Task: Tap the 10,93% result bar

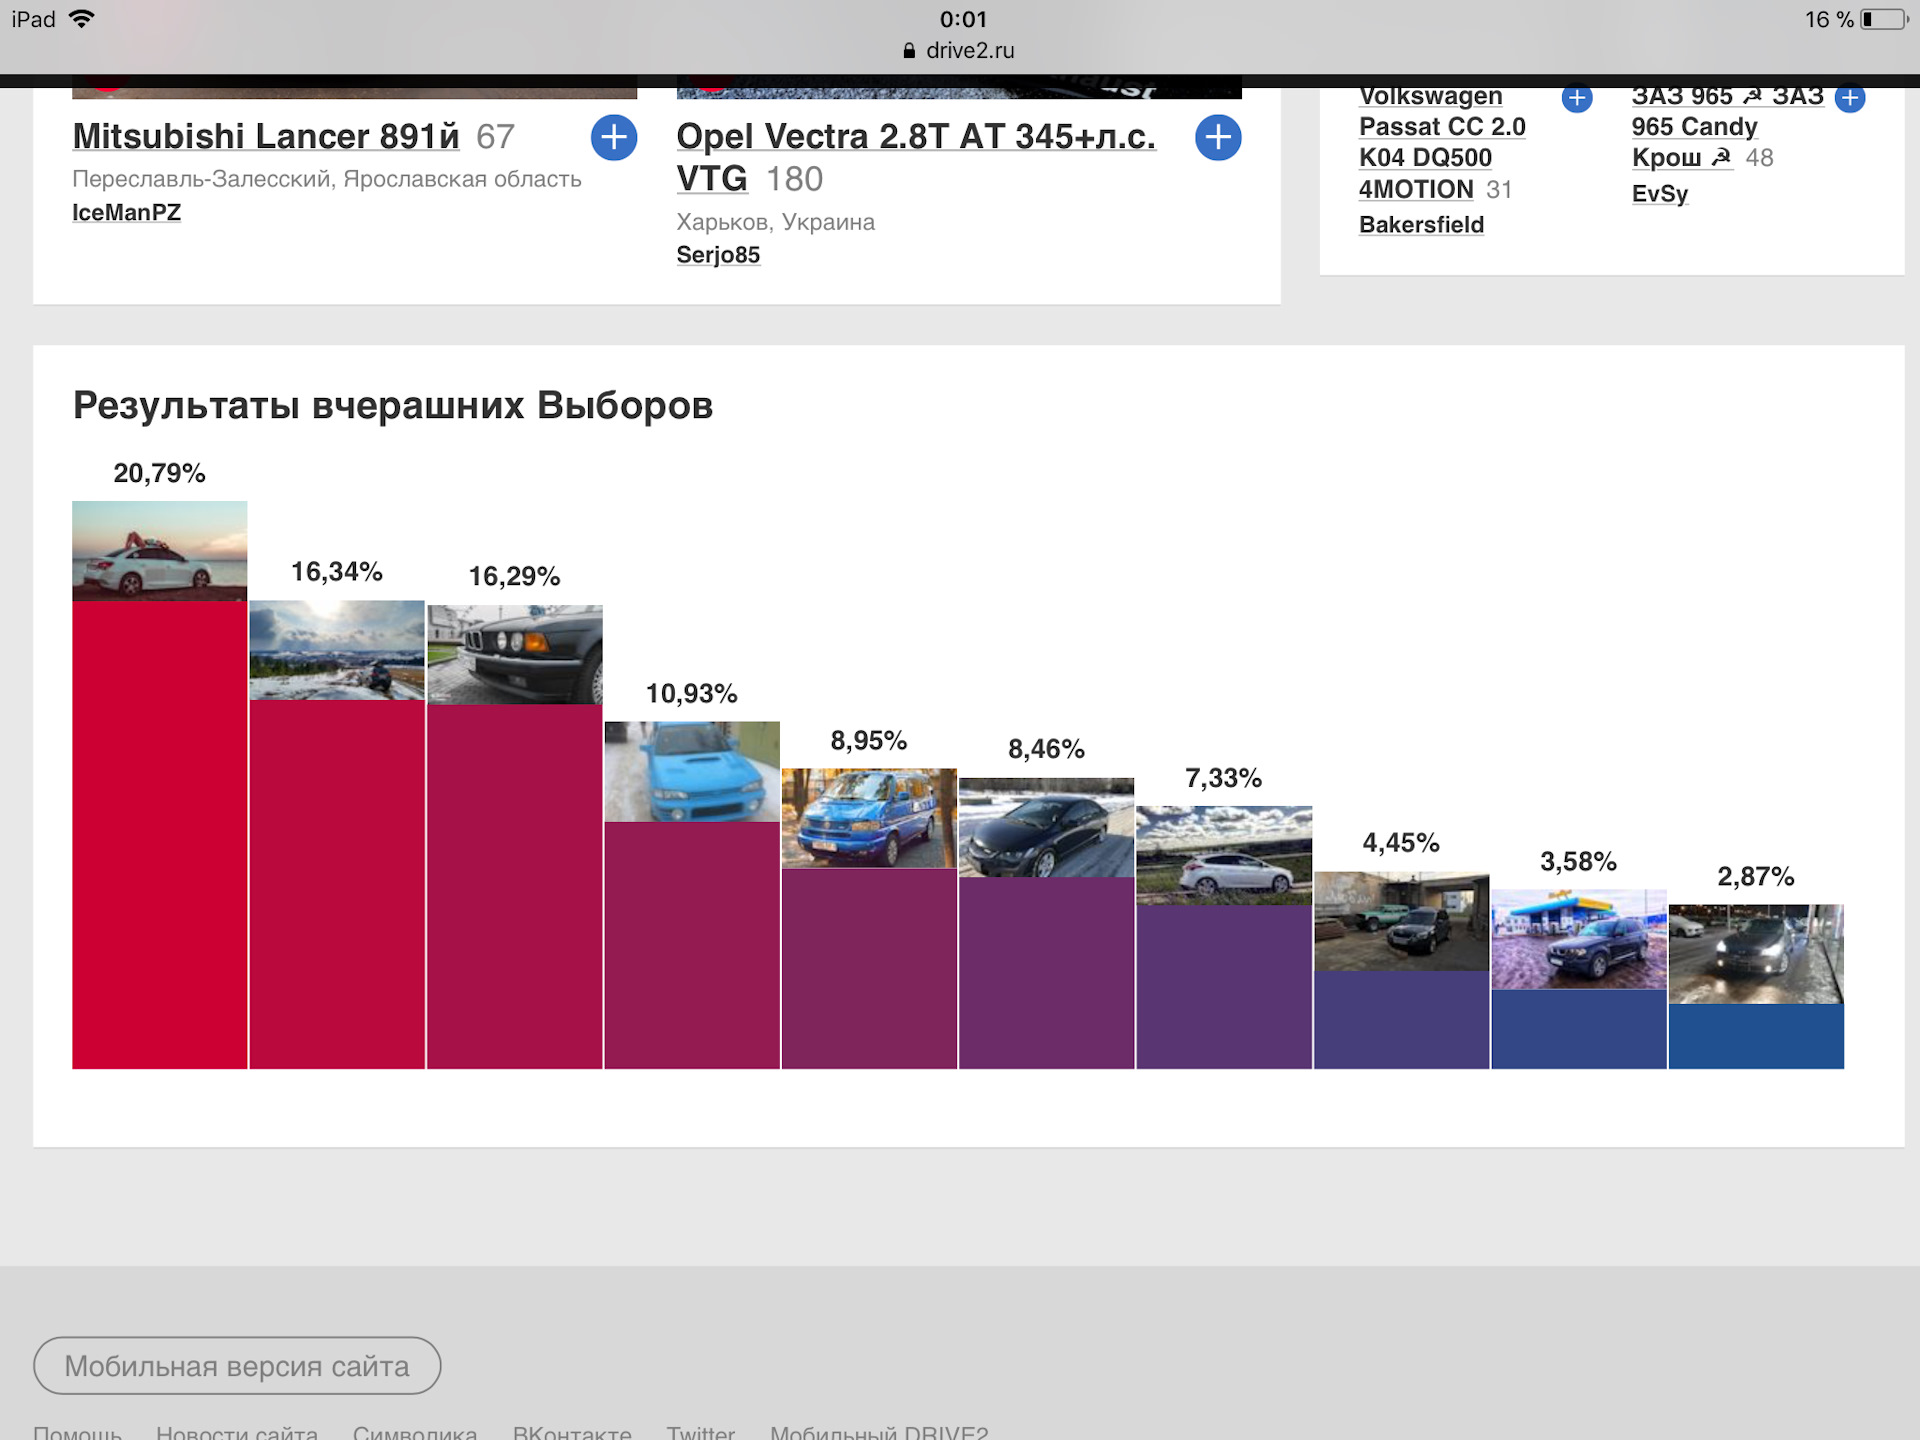Action: (x=692, y=945)
